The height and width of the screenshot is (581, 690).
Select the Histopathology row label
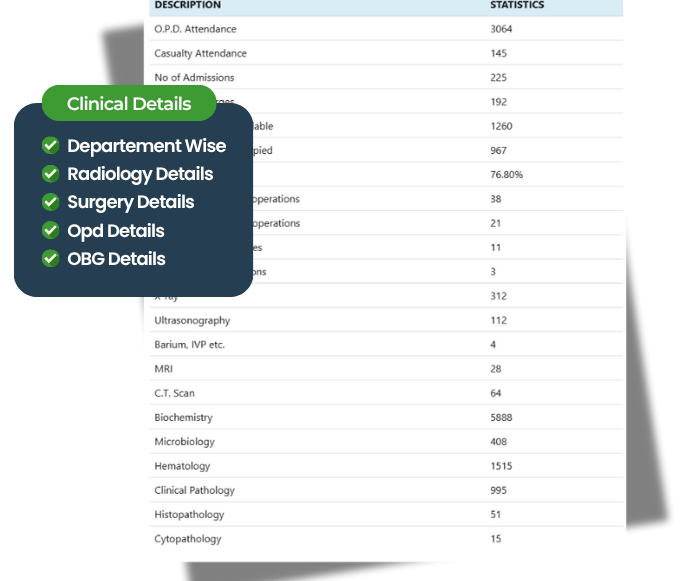189,515
